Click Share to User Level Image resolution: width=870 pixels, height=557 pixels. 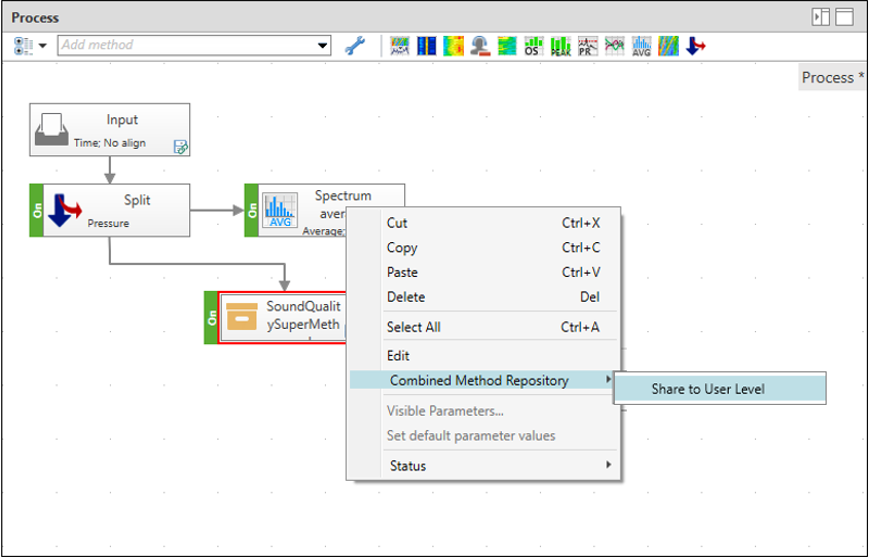tap(708, 389)
